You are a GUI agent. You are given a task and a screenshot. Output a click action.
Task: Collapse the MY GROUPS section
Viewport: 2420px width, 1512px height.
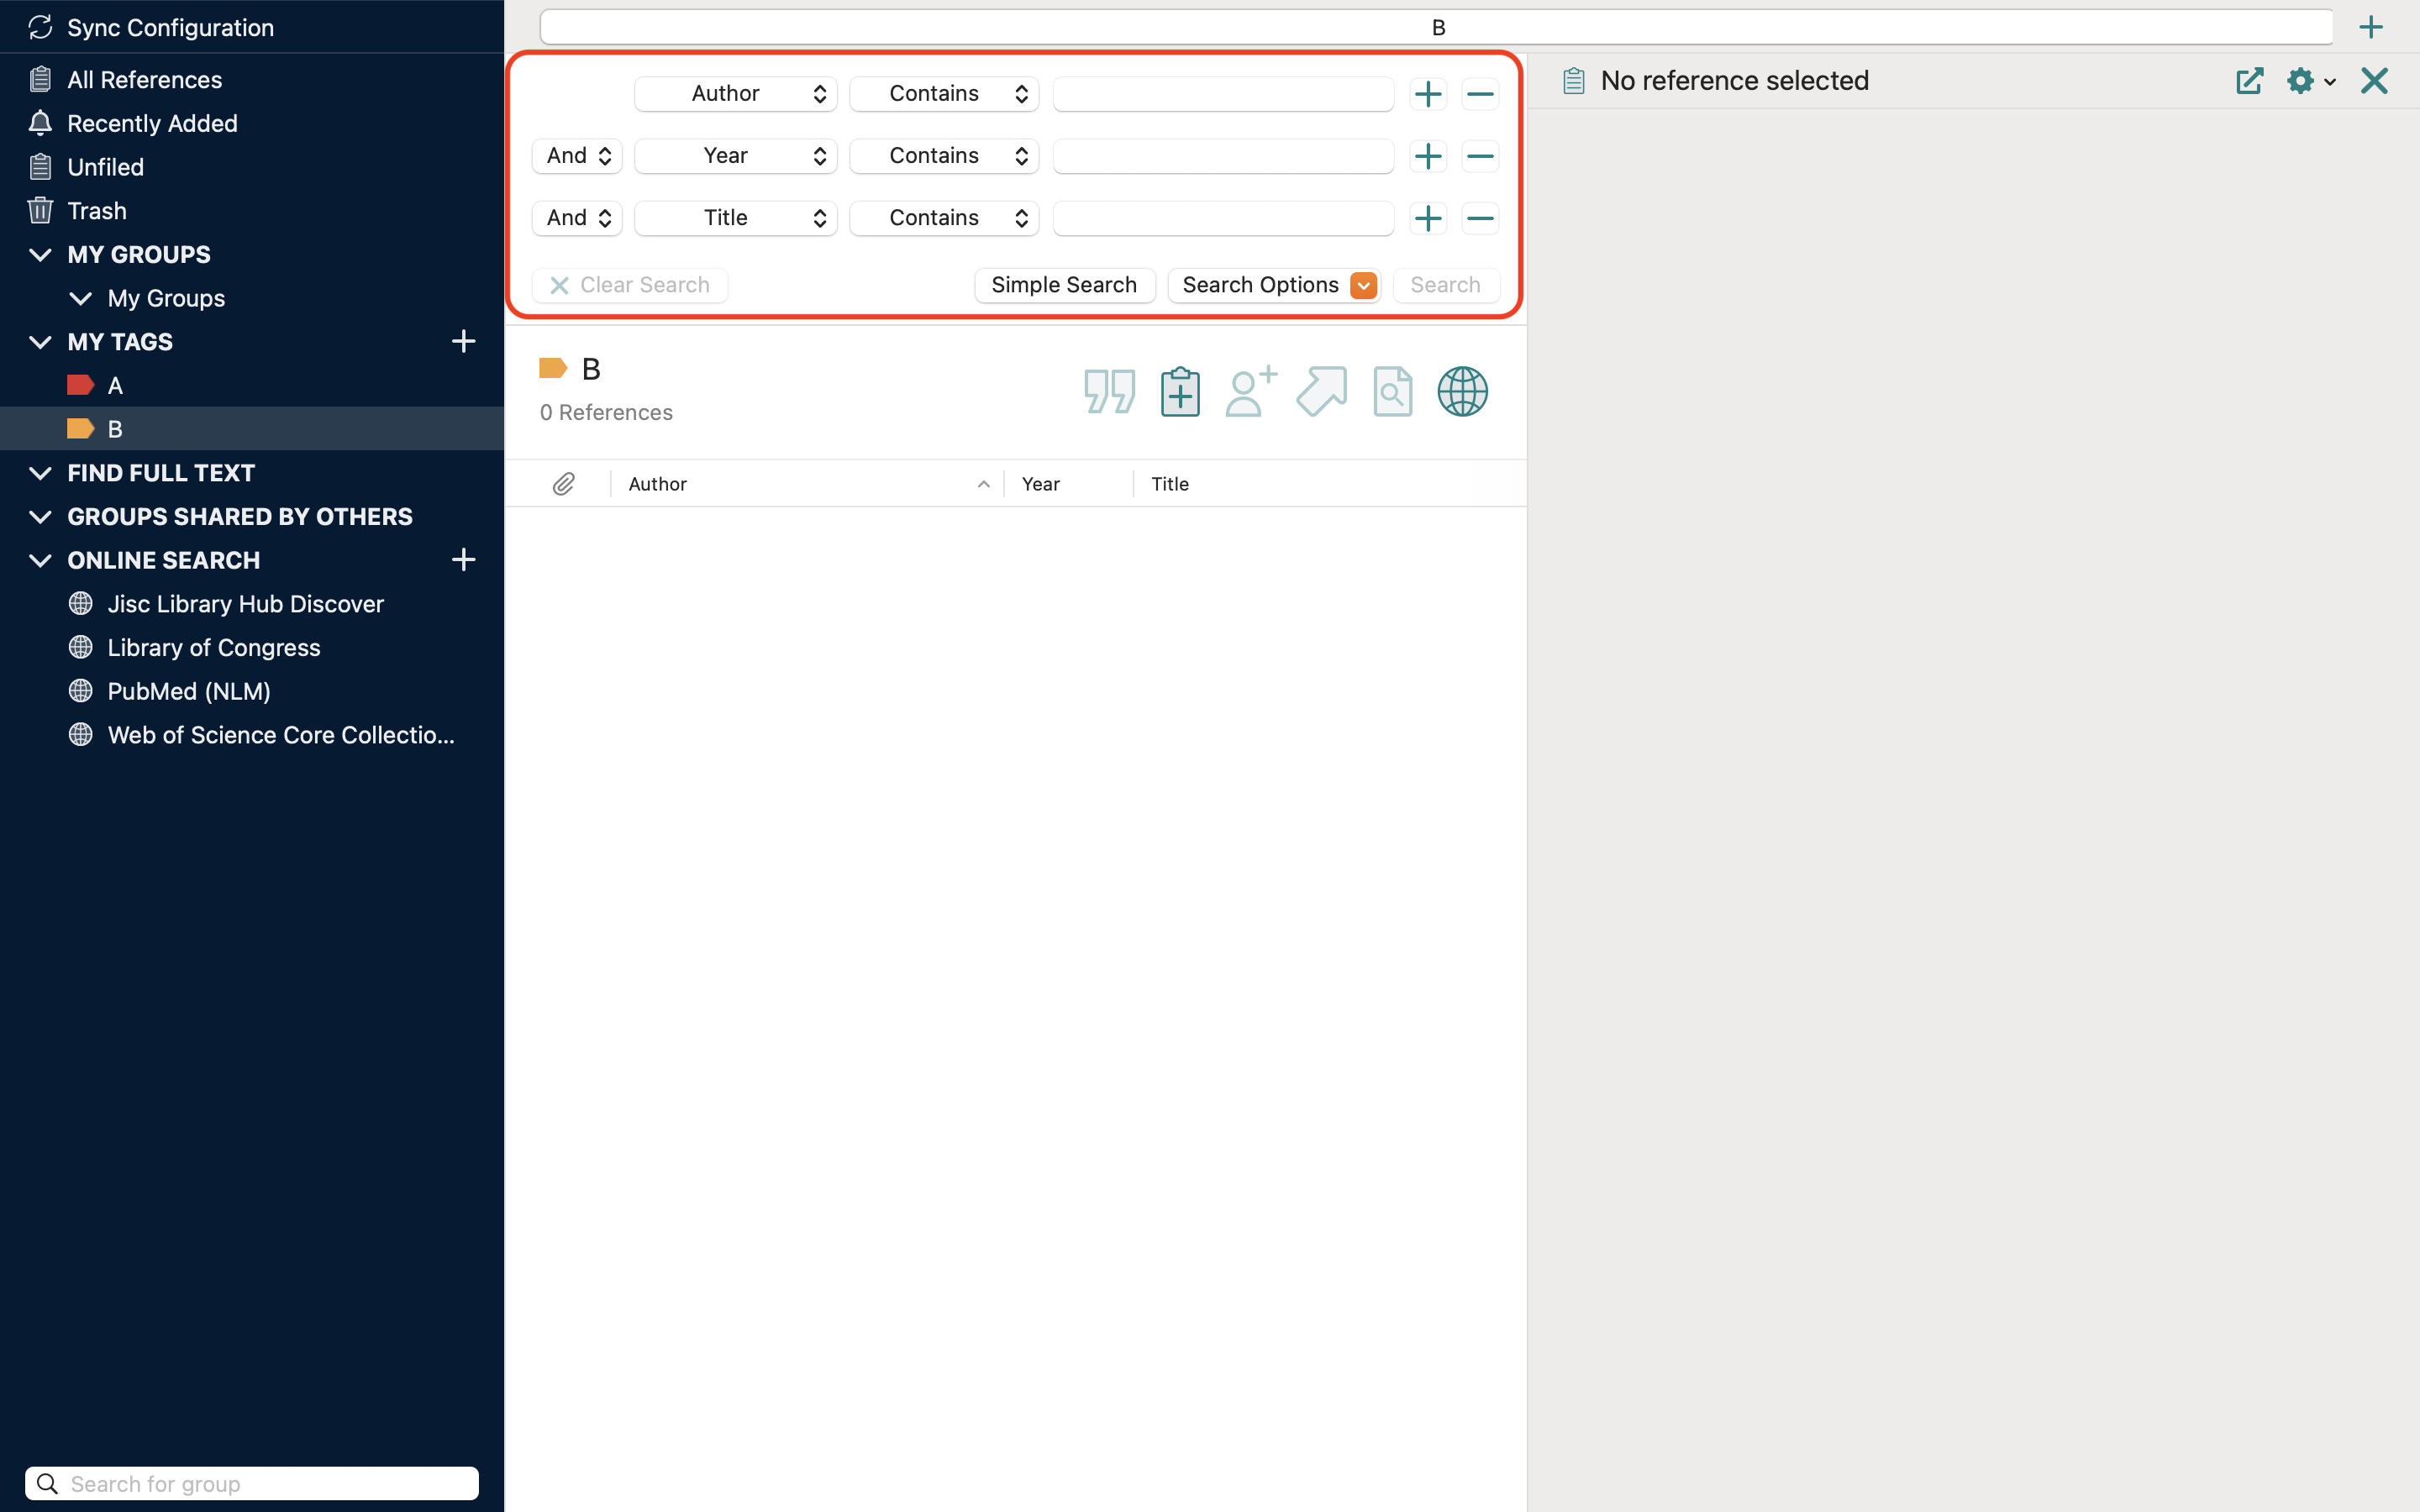[40, 255]
